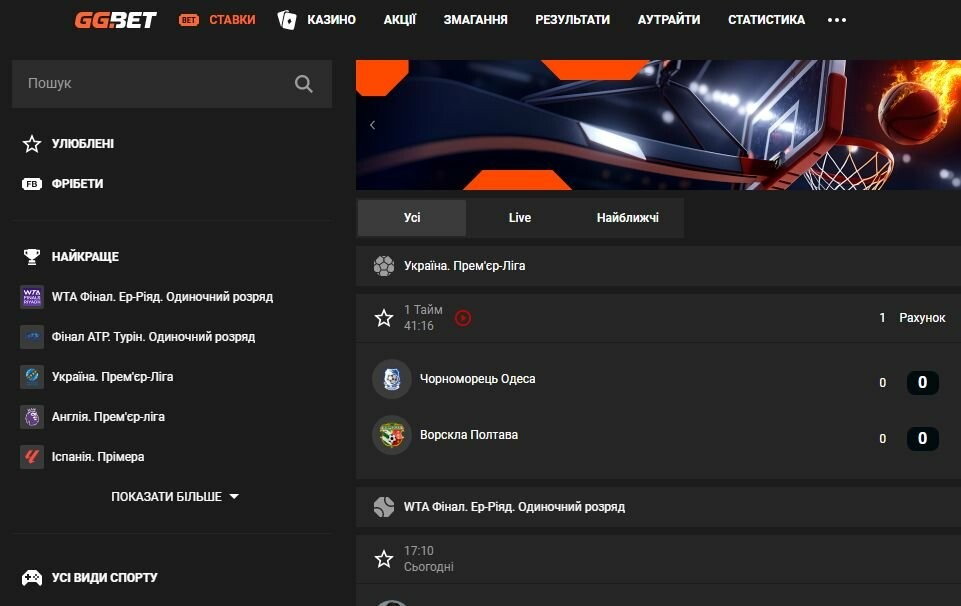961x606 pixels.
Task: Go to previous banner slide
Action: tap(373, 125)
